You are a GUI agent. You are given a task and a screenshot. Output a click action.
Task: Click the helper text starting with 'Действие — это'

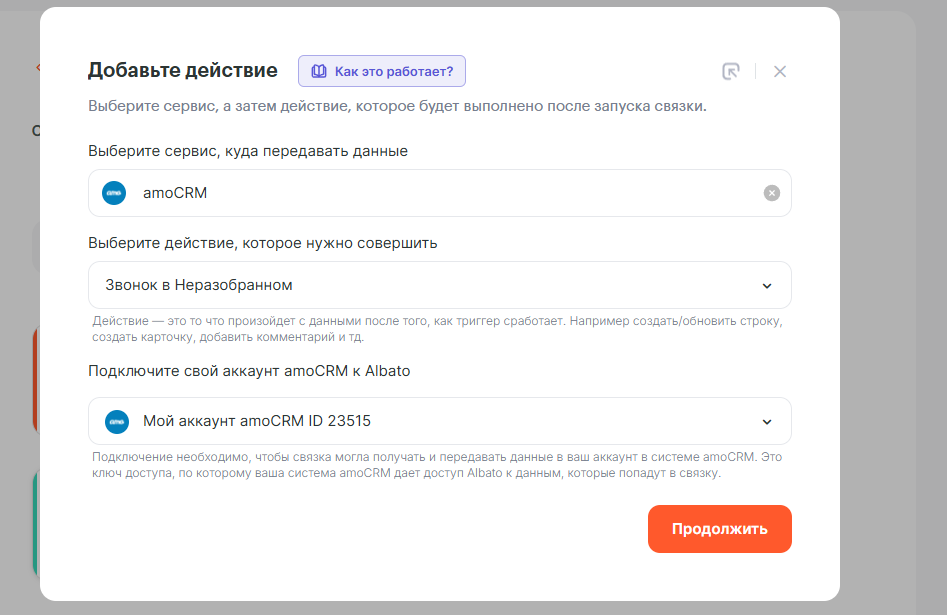[x=436, y=329]
